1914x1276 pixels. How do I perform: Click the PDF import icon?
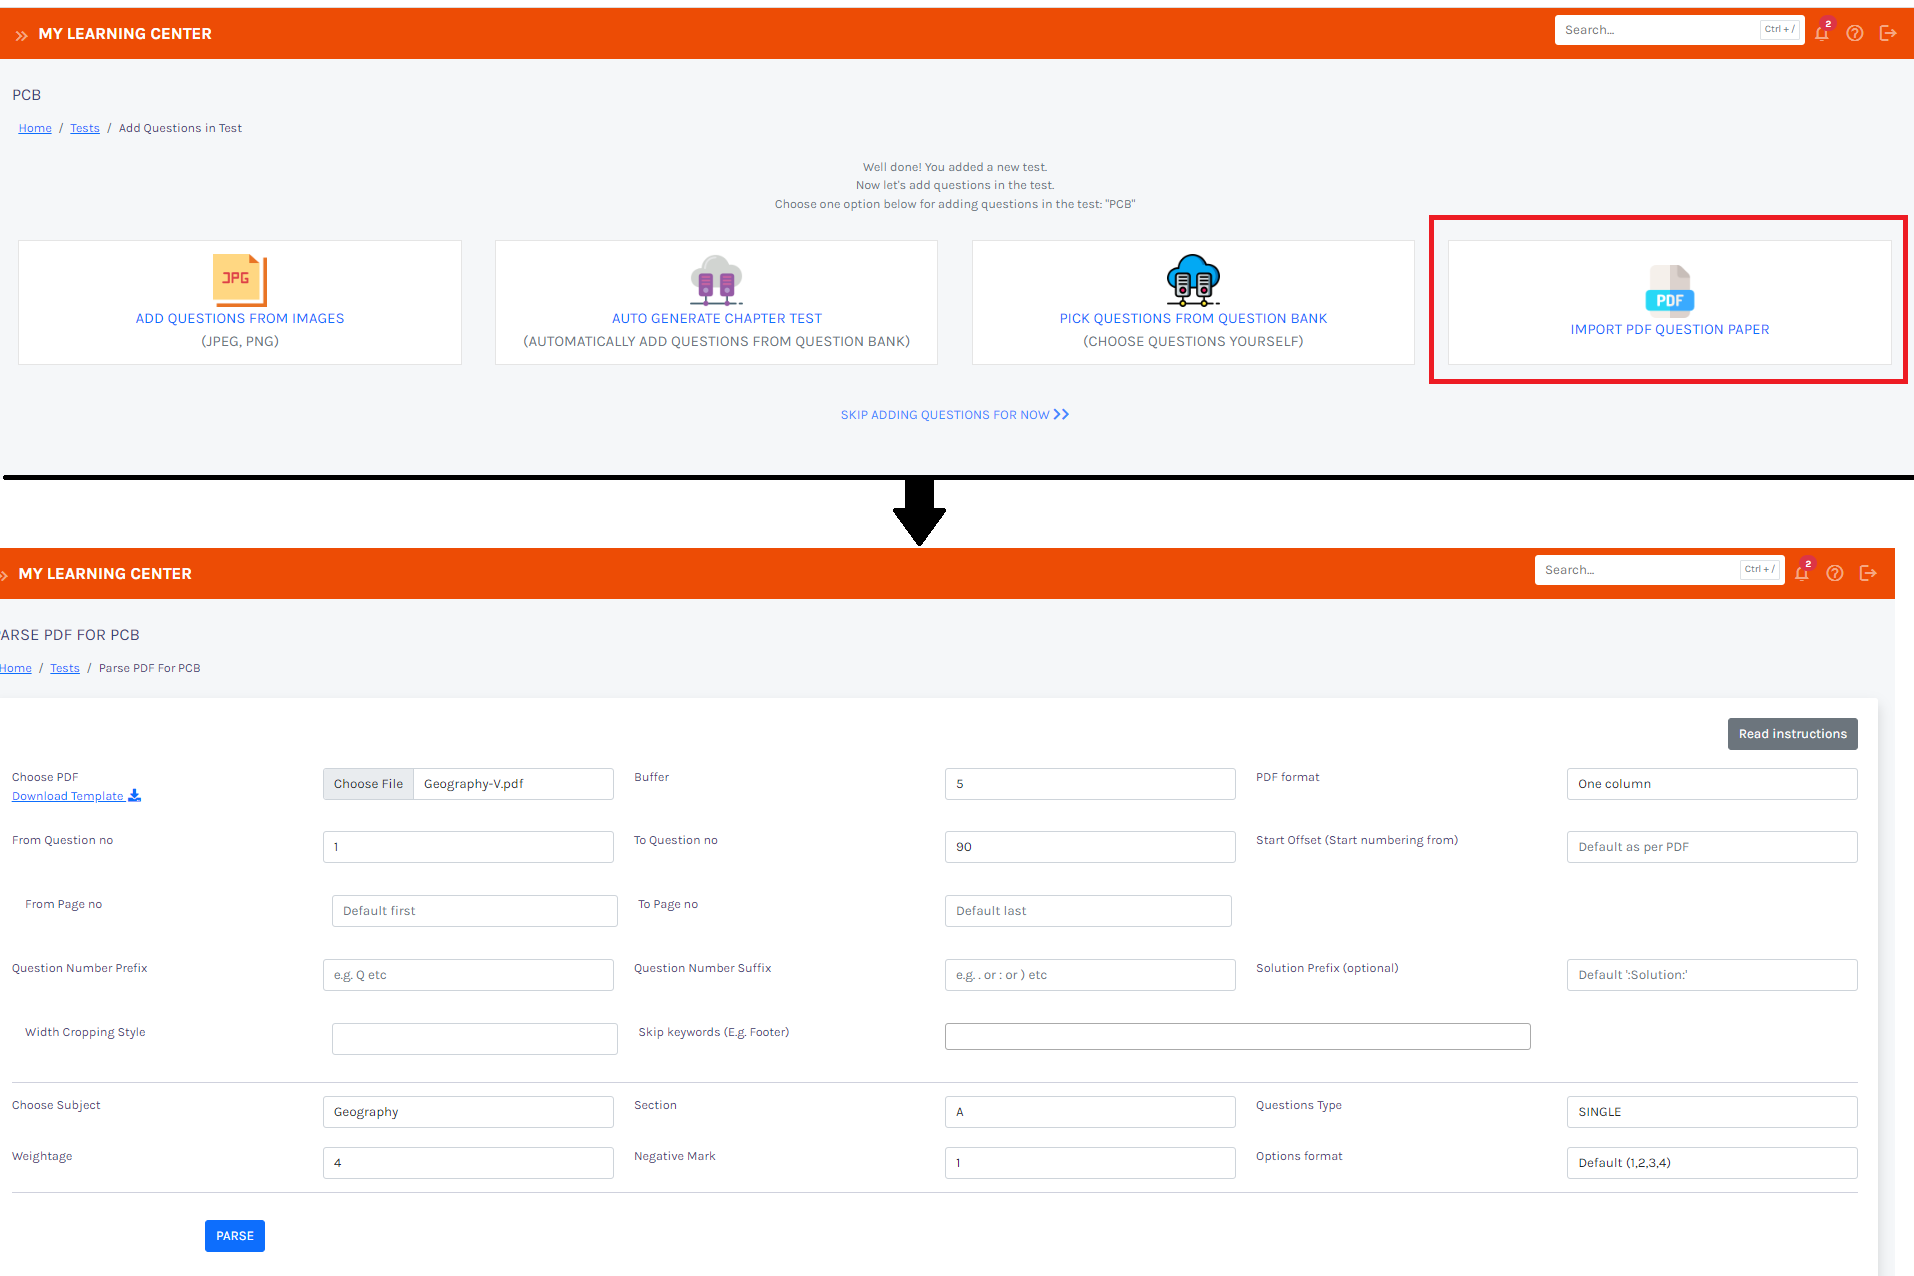point(1669,290)
